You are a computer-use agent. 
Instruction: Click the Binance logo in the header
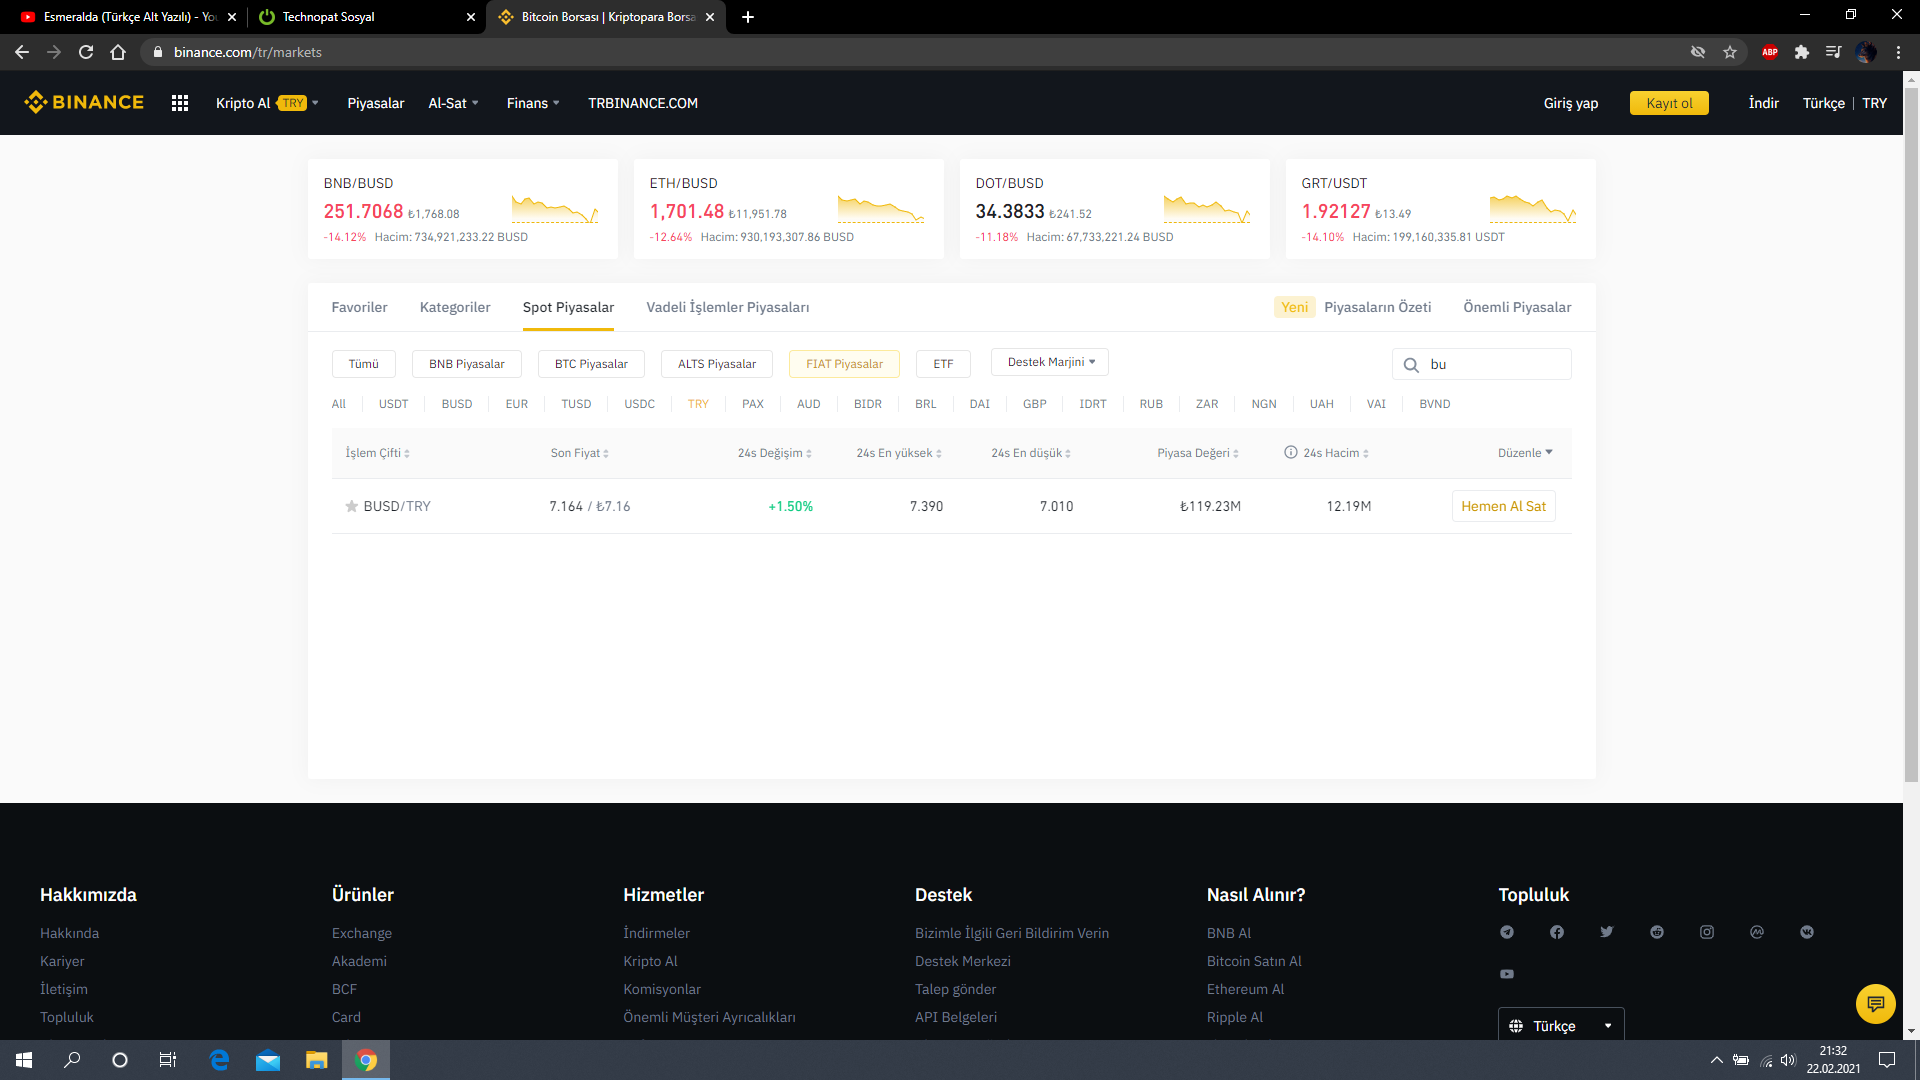coord(85,102)
